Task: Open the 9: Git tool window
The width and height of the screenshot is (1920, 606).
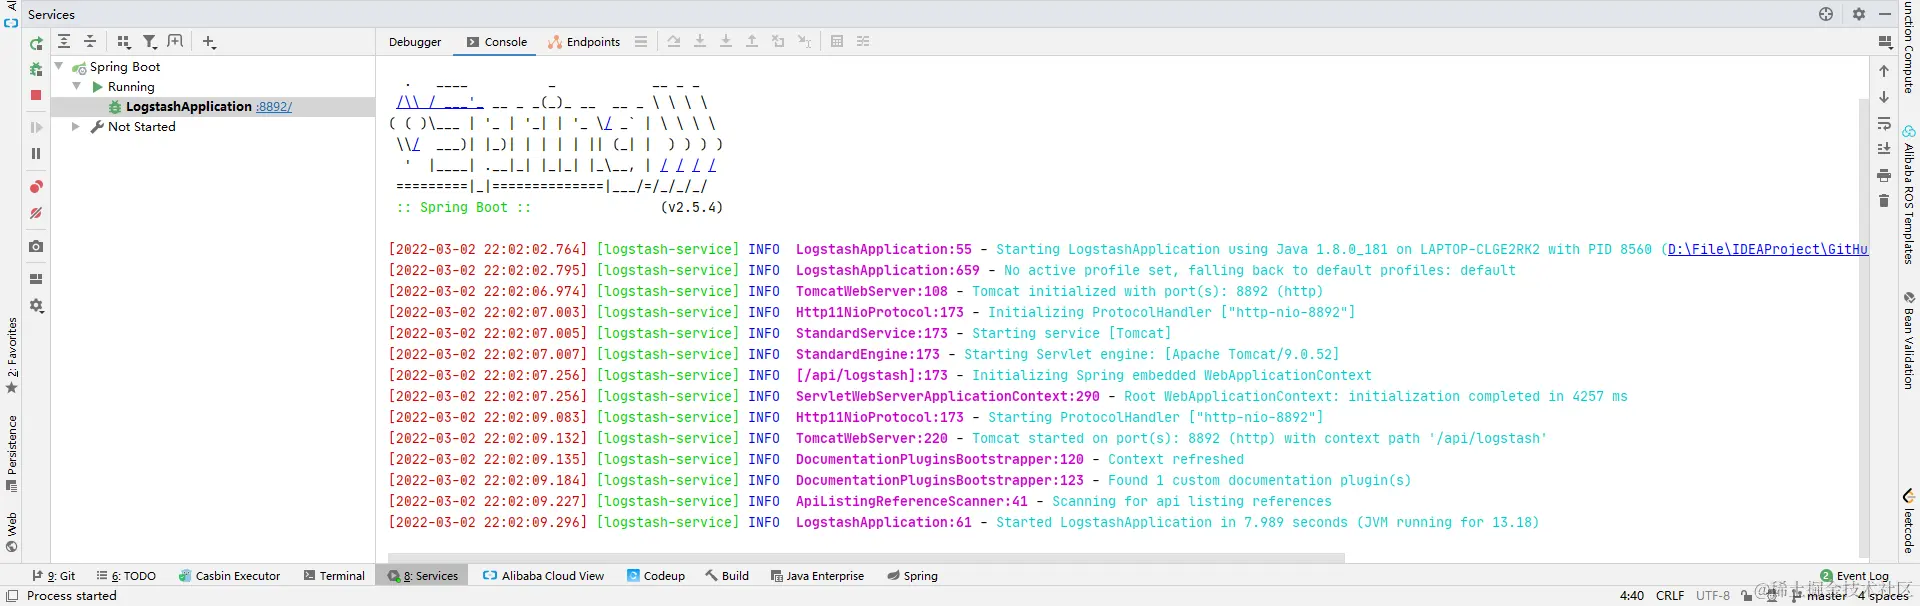Action: 54,576
